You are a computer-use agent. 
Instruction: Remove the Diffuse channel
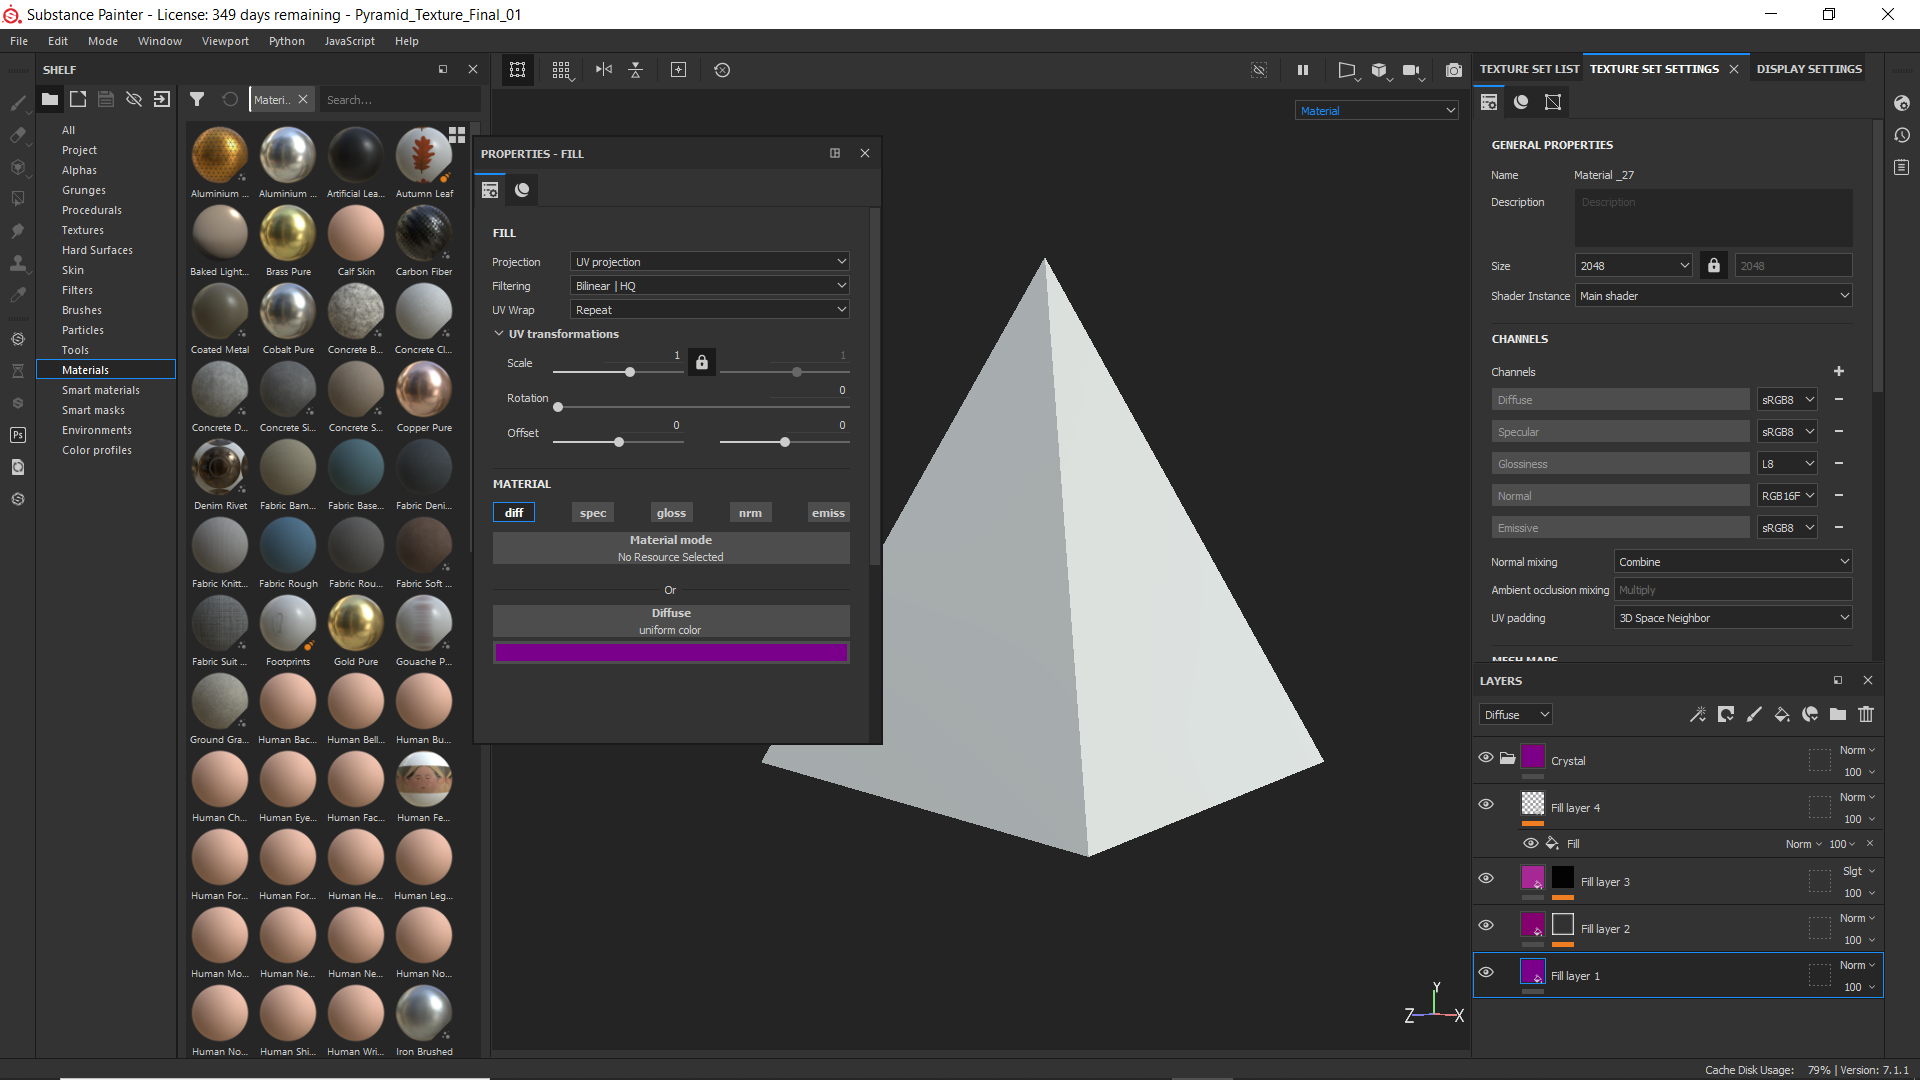click(1838, 399)
